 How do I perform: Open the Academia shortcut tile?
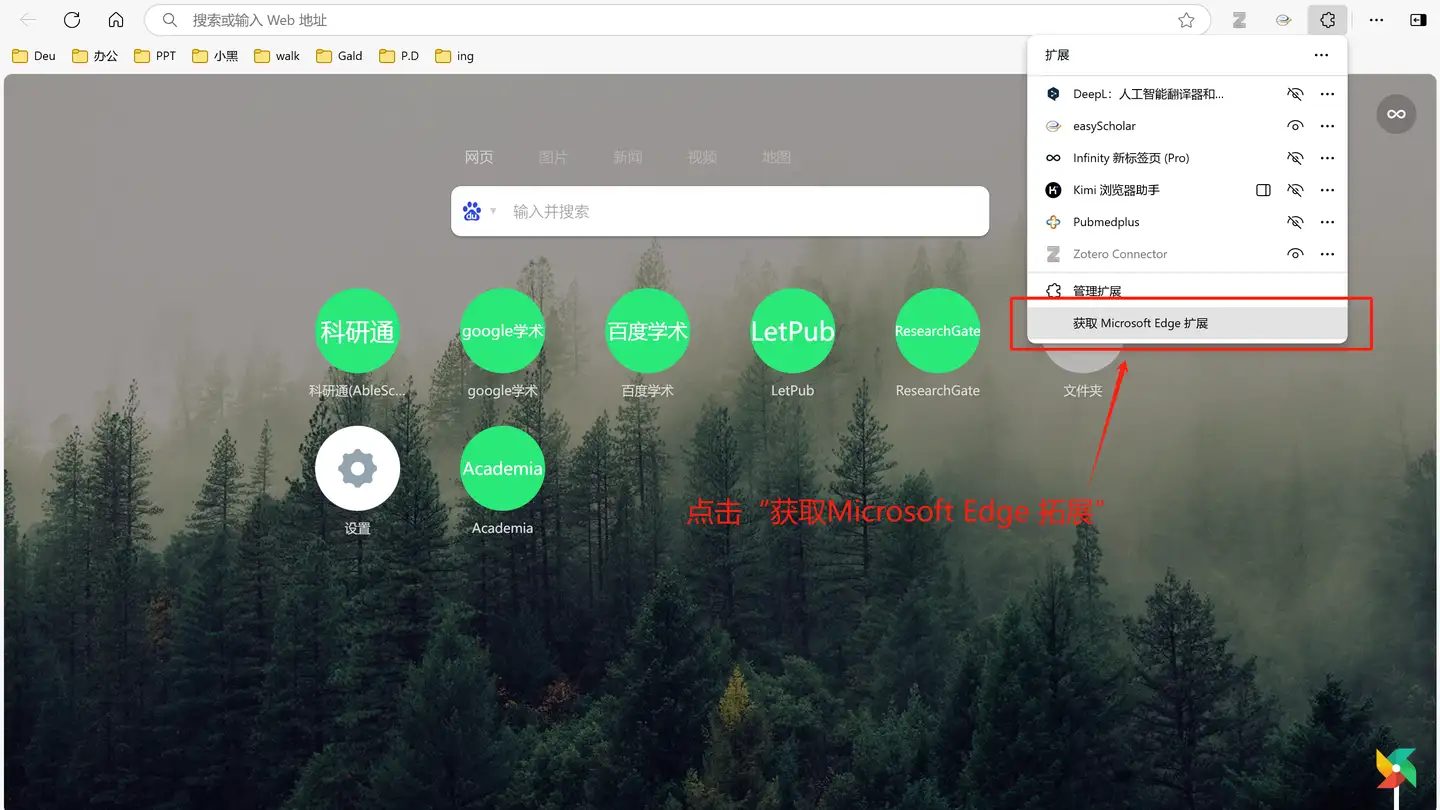502,468
